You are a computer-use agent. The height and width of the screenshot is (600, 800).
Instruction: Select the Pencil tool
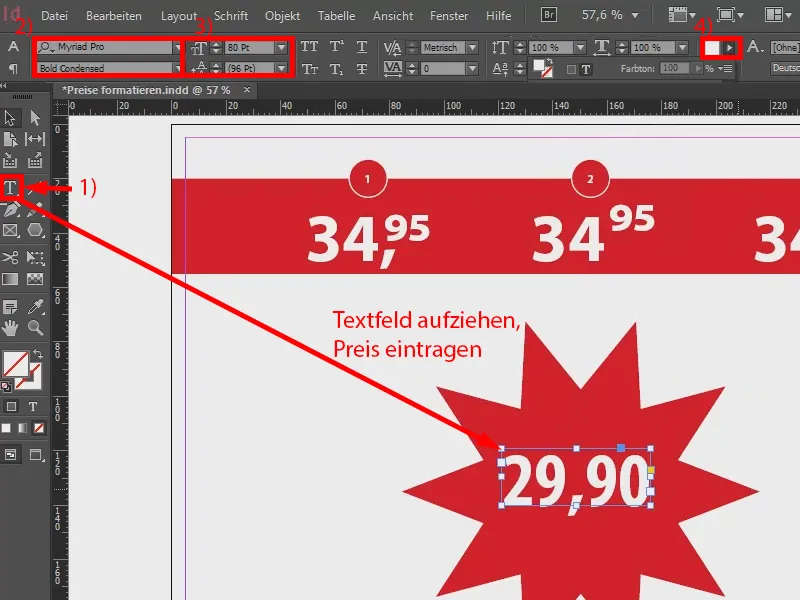35,209
